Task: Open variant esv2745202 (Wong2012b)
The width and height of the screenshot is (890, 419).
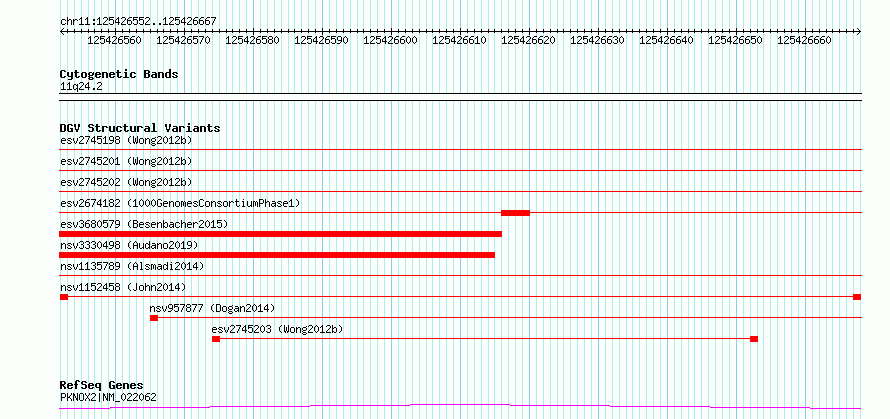Action: point(126,182)
